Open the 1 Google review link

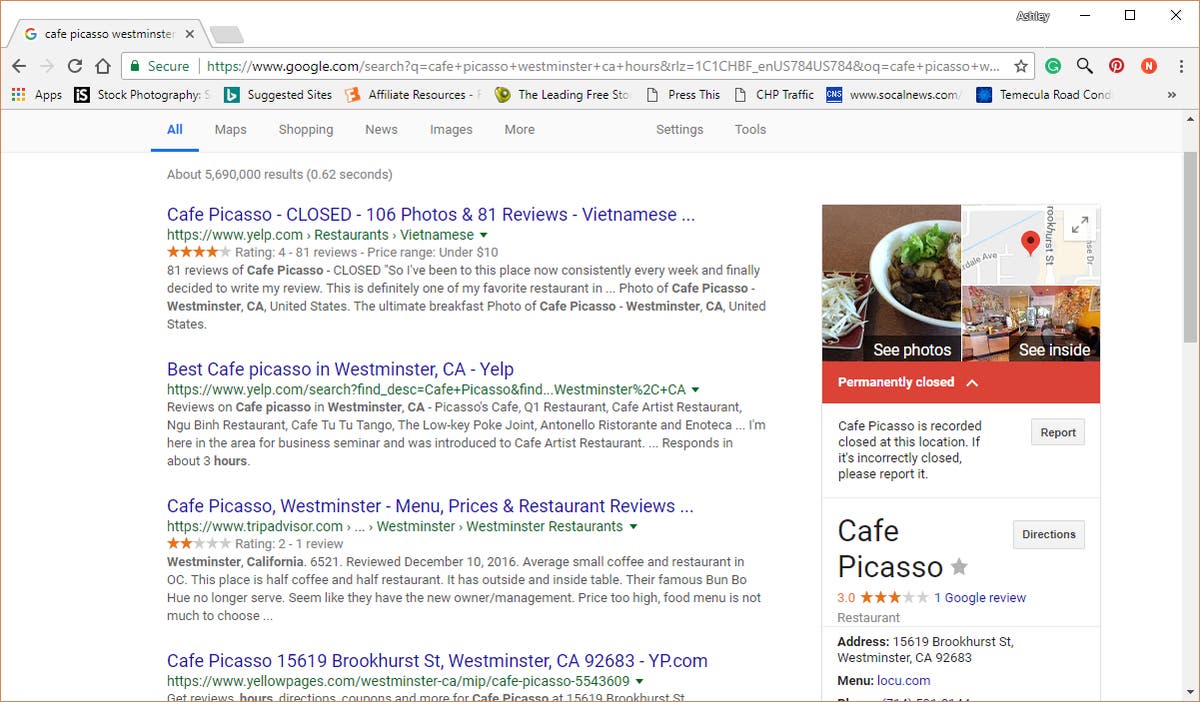979,598
